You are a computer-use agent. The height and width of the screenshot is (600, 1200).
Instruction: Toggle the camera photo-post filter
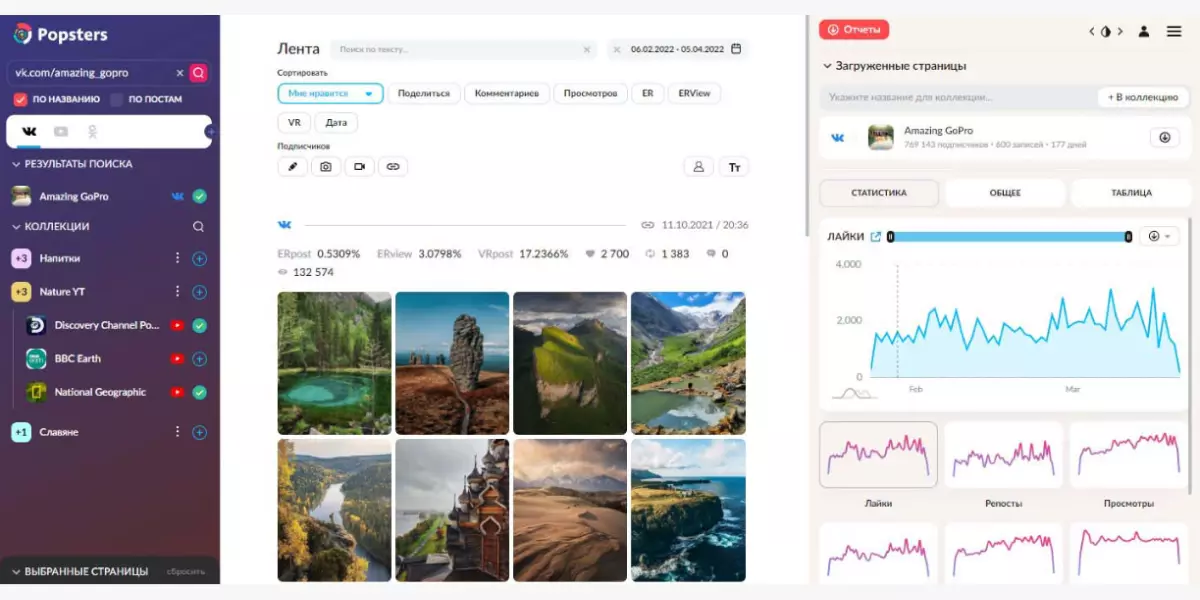point(326,167)
